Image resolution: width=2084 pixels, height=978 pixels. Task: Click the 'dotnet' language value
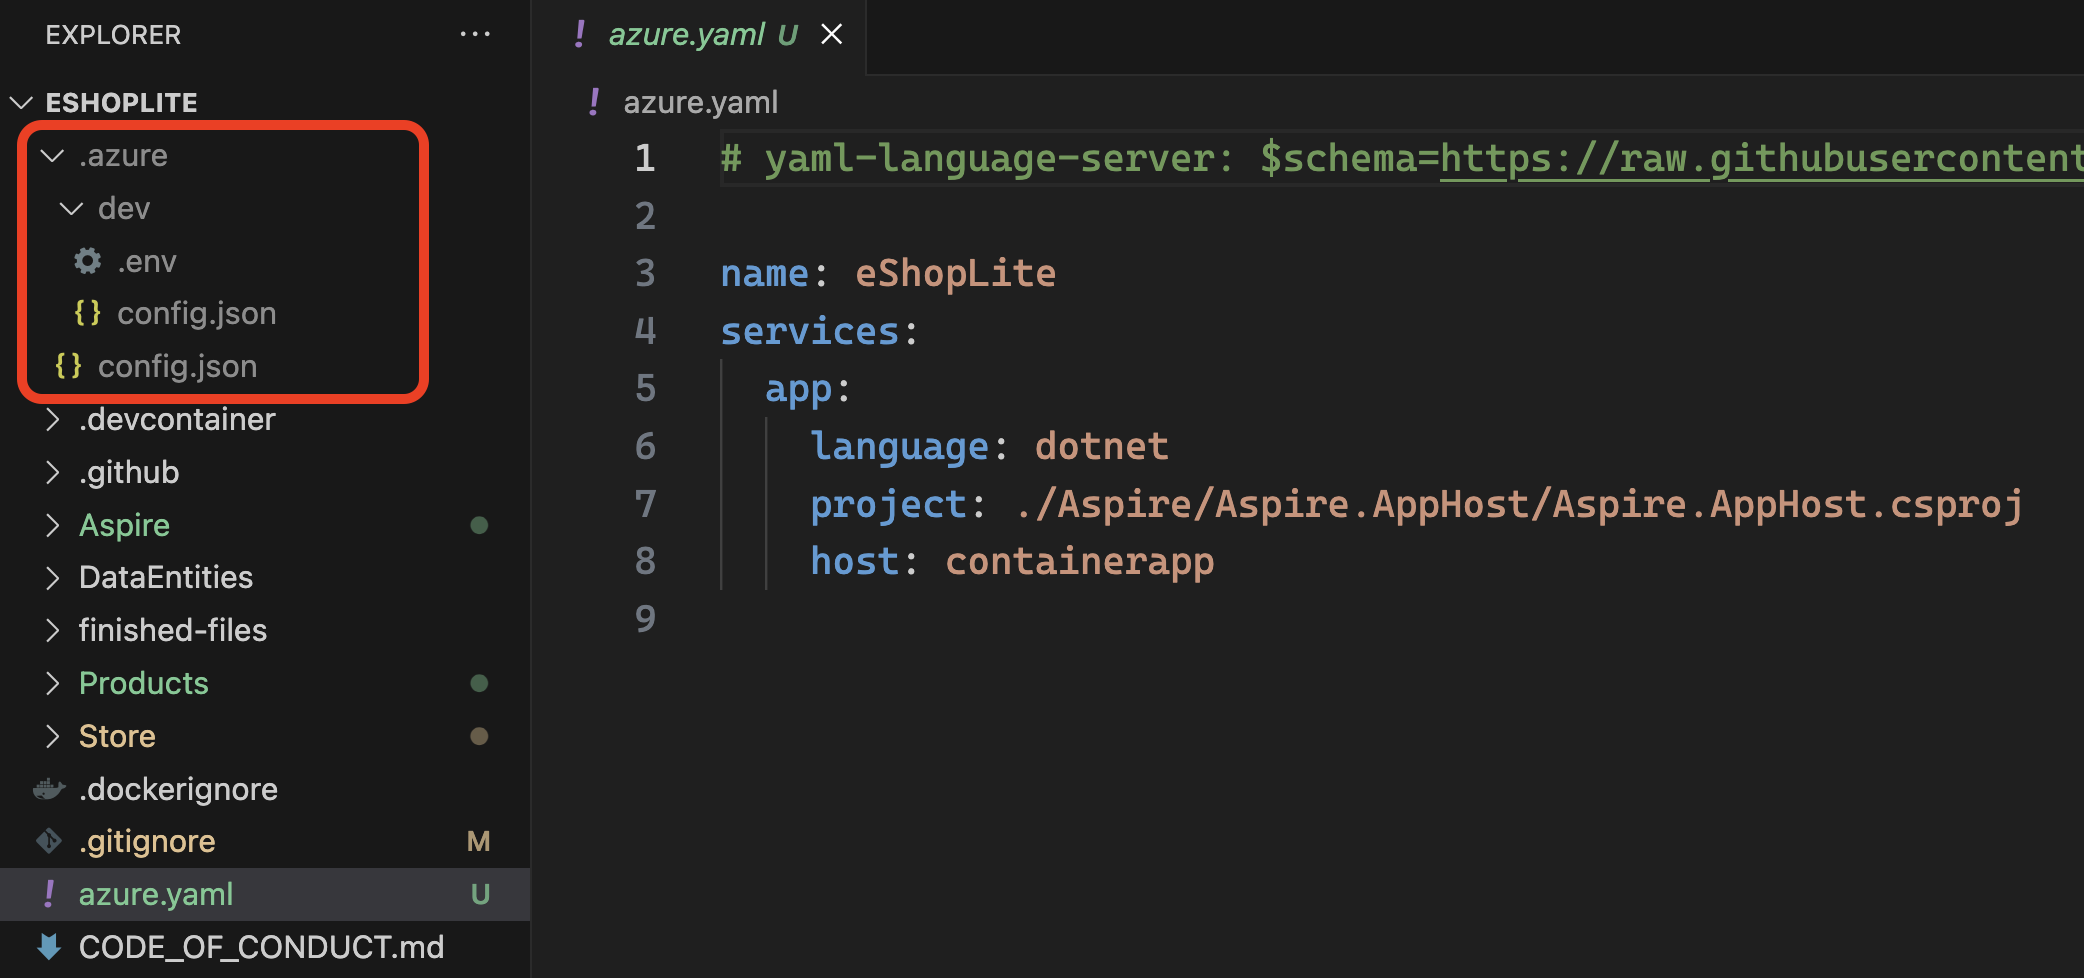1101,446
